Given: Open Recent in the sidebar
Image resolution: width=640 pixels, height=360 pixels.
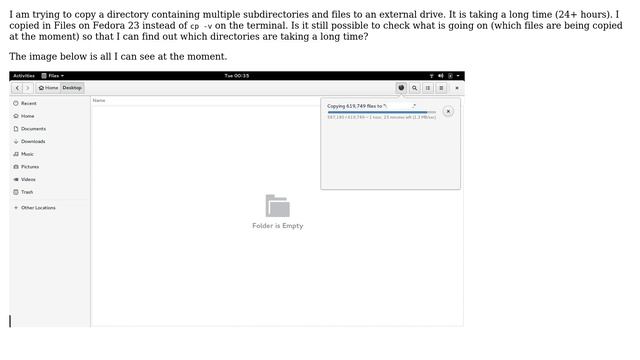Looking at the screenshot, I should click(49, 103).
